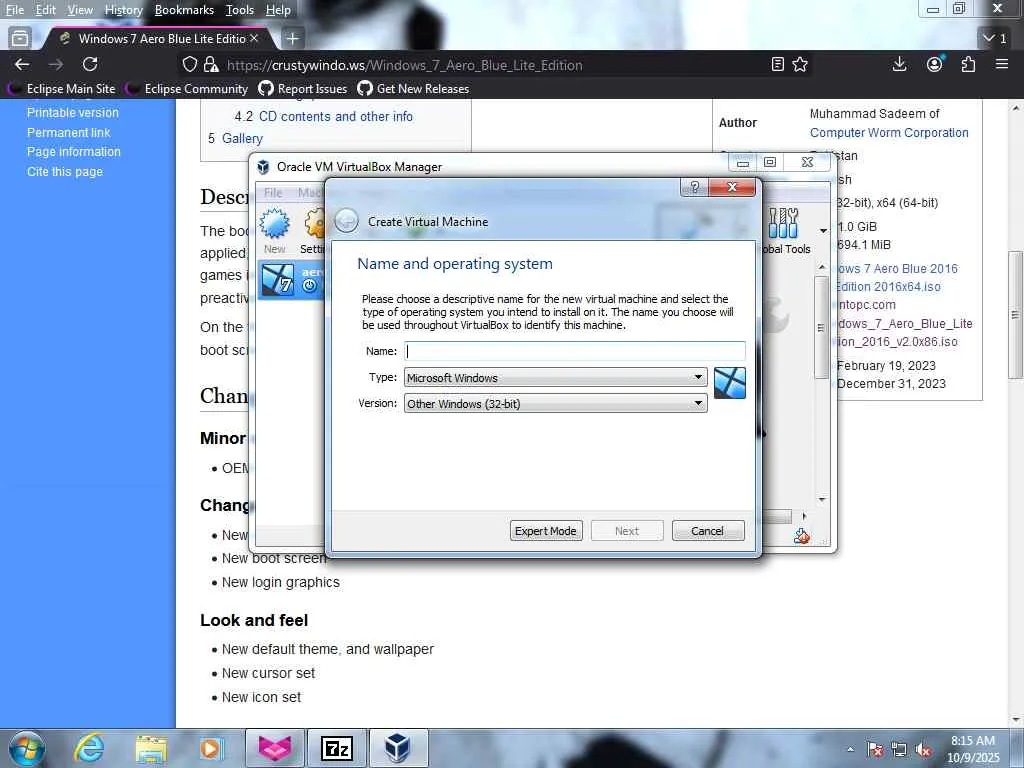Open Firefox downloads panel icon

click(x=899, y=64)
